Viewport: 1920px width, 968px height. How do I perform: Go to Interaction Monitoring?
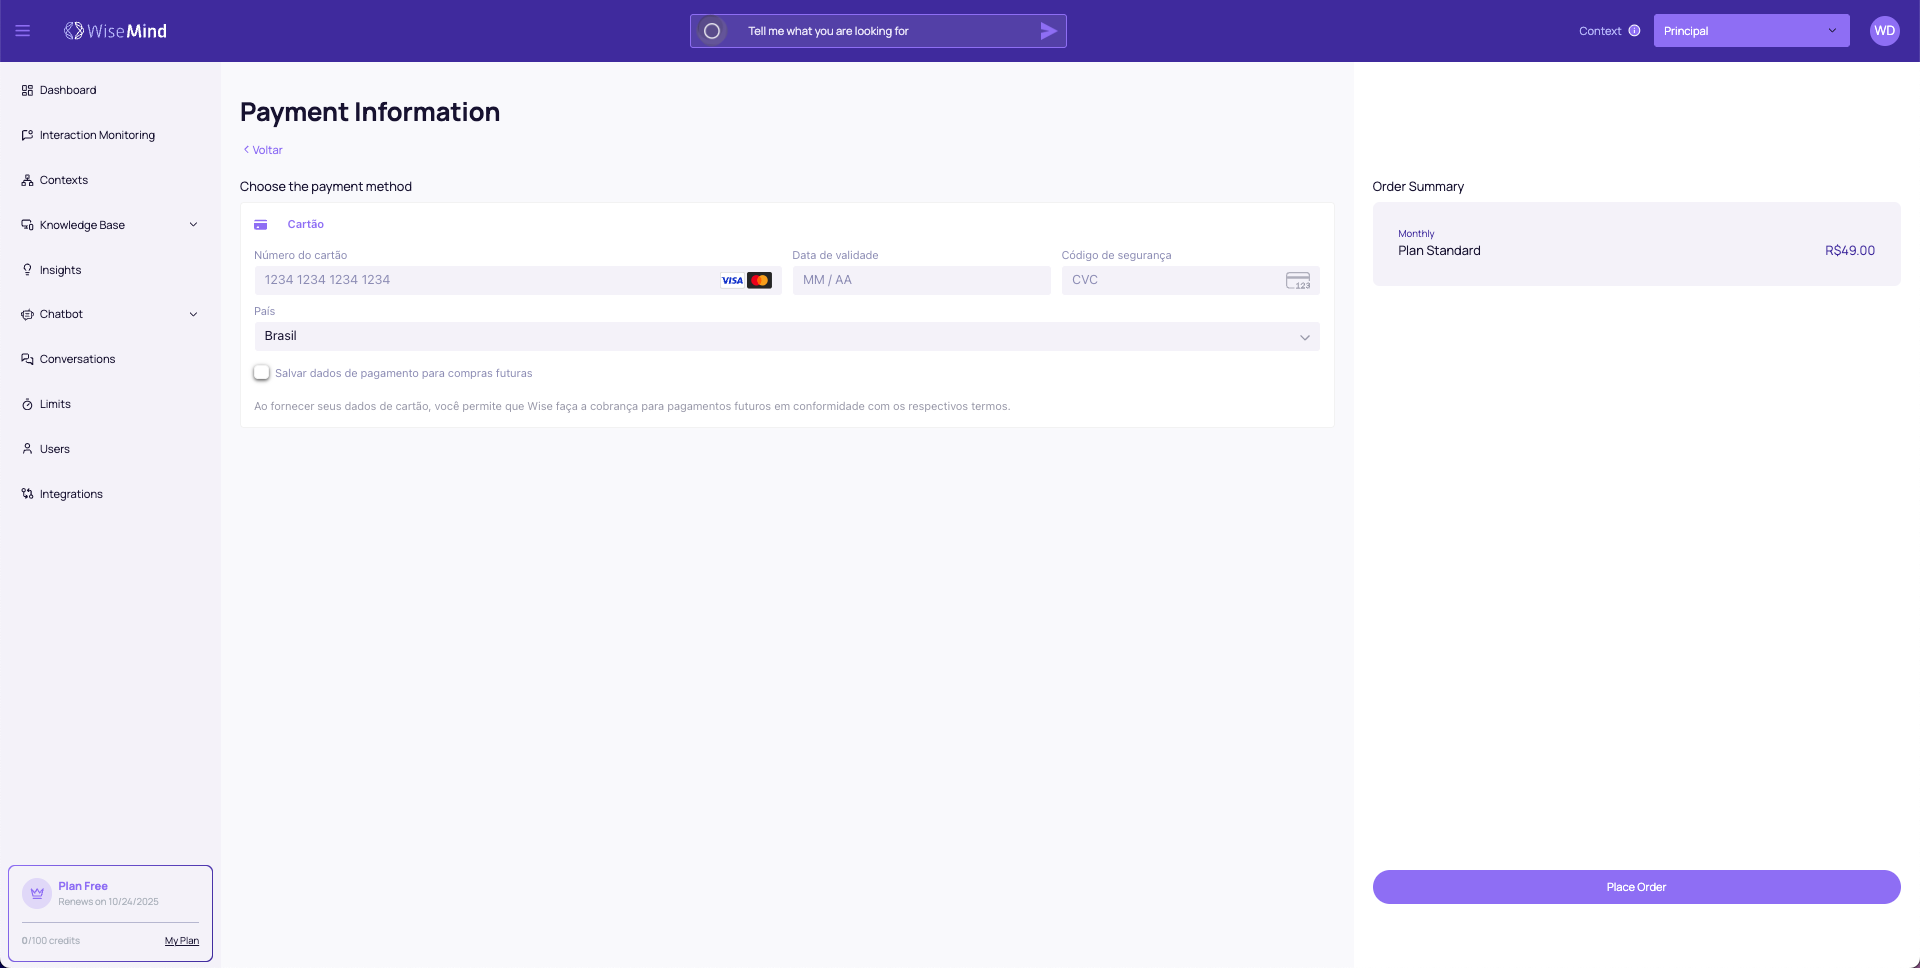point(97,135)
